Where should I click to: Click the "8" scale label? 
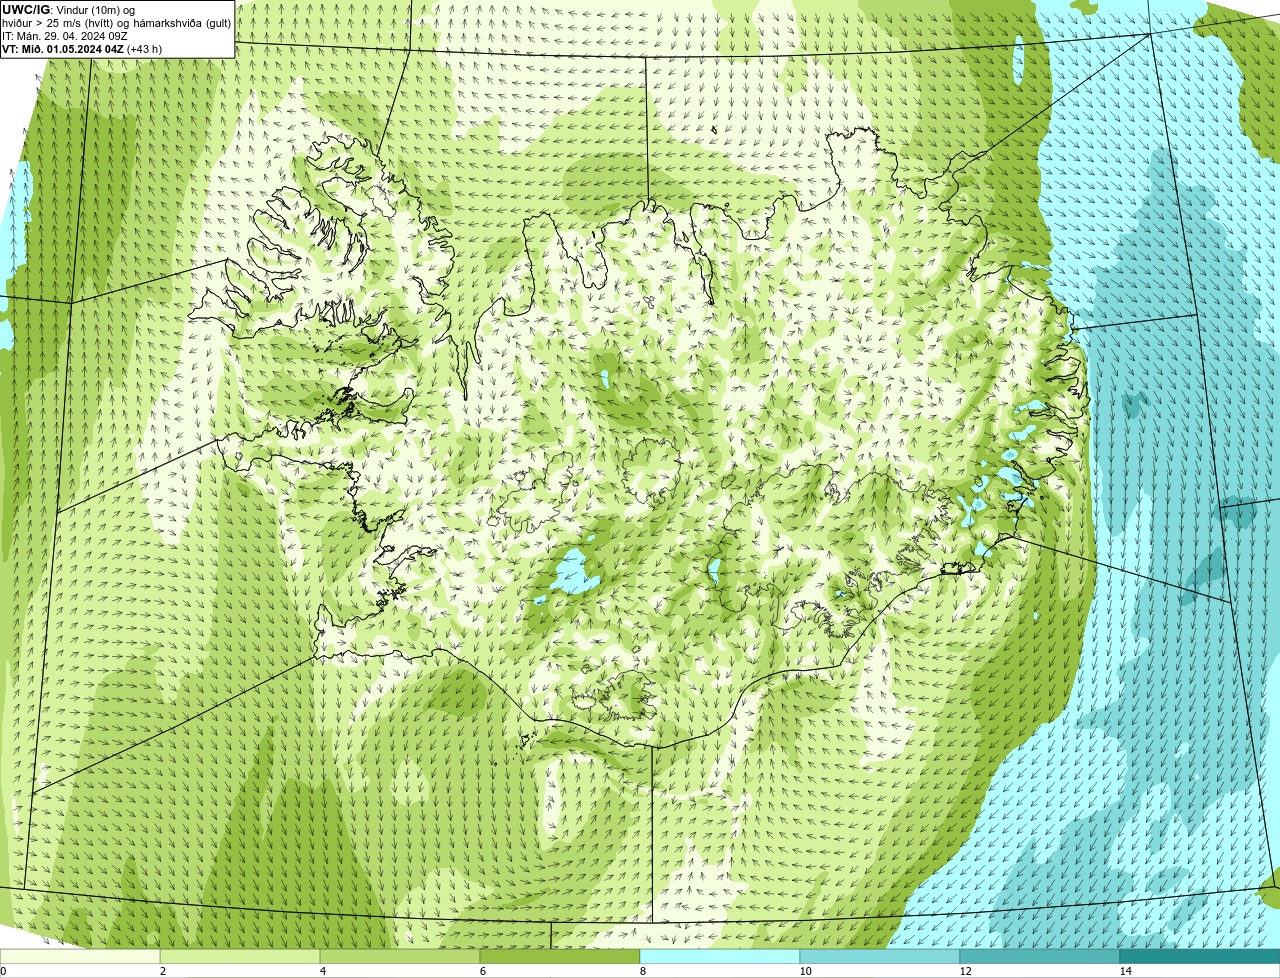642,971
